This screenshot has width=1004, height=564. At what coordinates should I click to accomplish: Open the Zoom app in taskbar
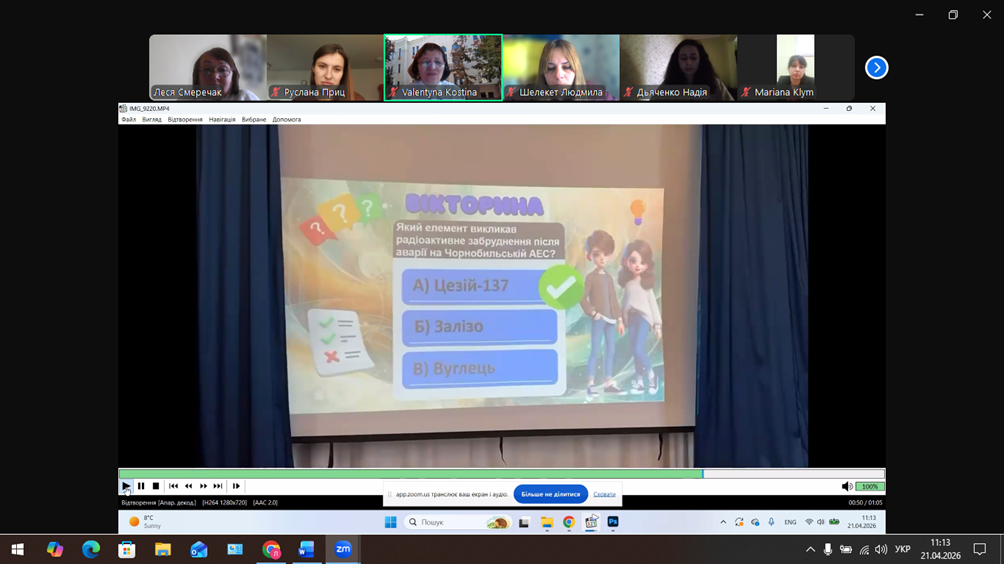click(343, 549)
